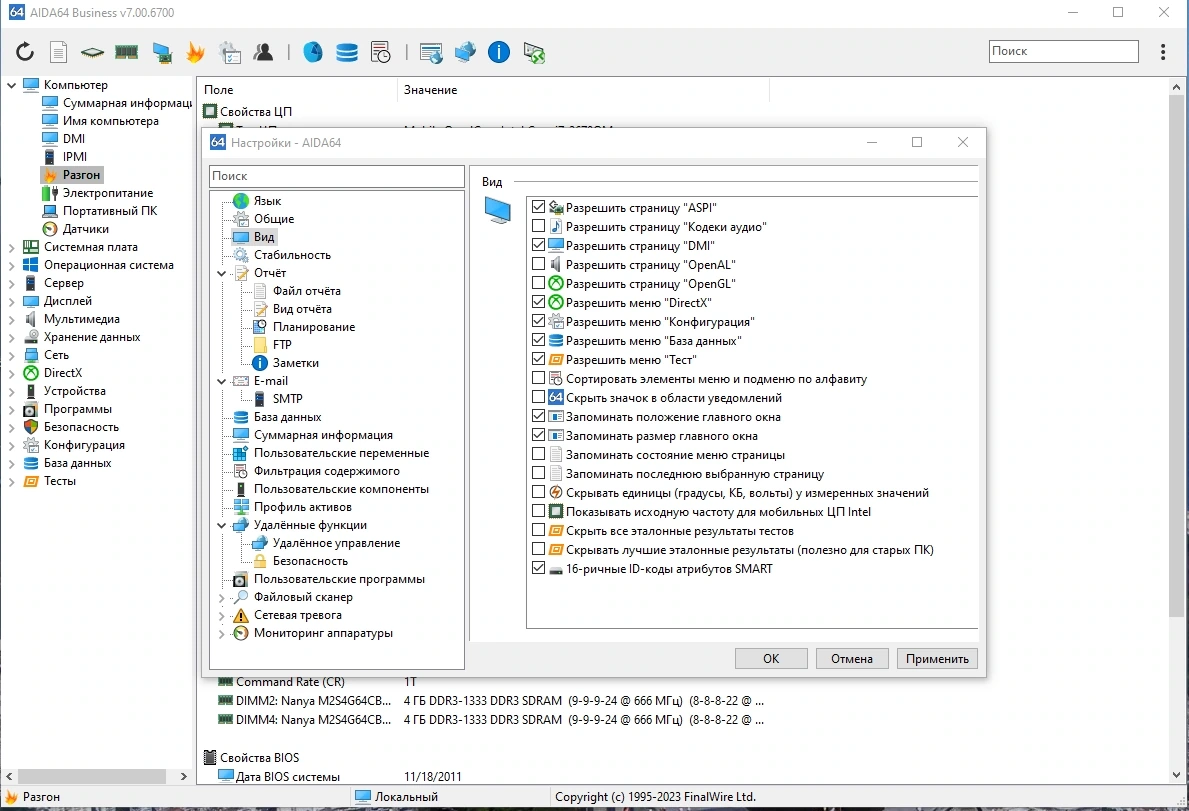Uncheck Разрешить меню "DirectX"
Viewport: 1189px width, 811px height.
[x=538, y=302]
